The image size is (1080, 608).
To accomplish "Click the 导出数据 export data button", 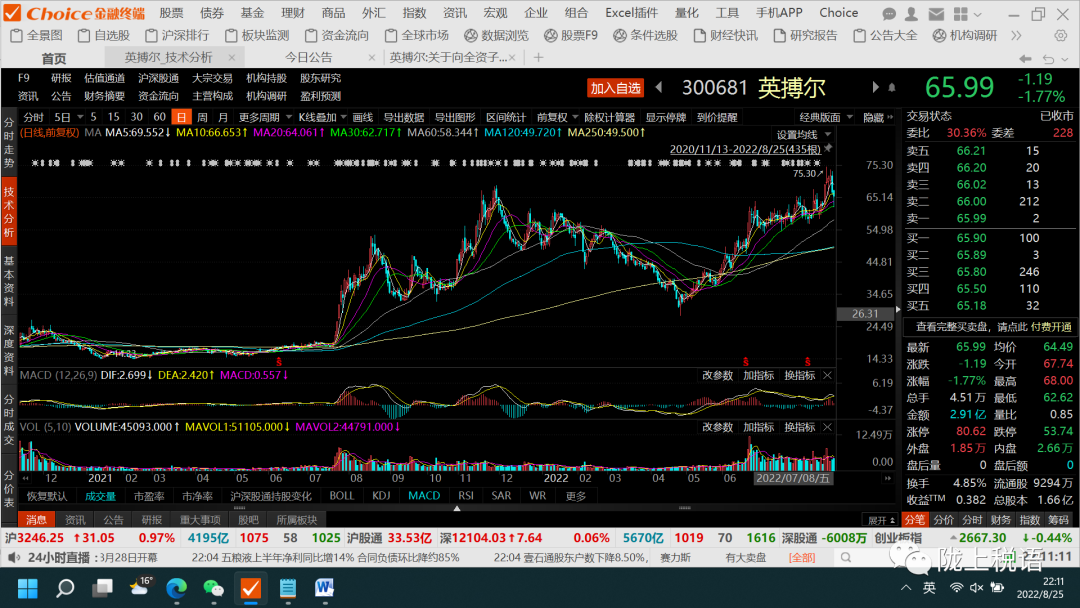I will click(404, 117).
